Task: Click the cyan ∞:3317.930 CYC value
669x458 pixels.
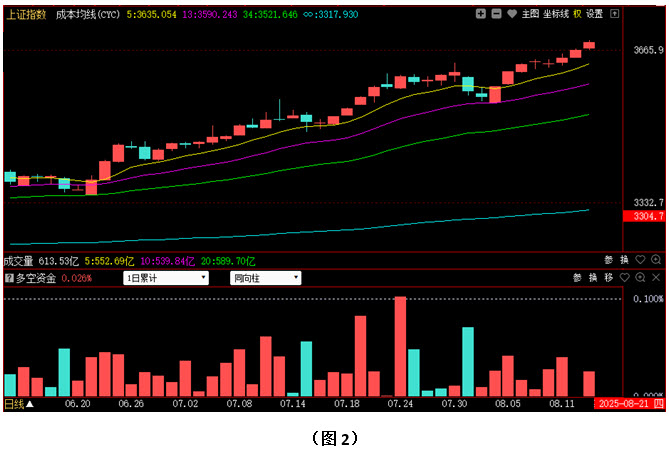Action: pos(331,15)
